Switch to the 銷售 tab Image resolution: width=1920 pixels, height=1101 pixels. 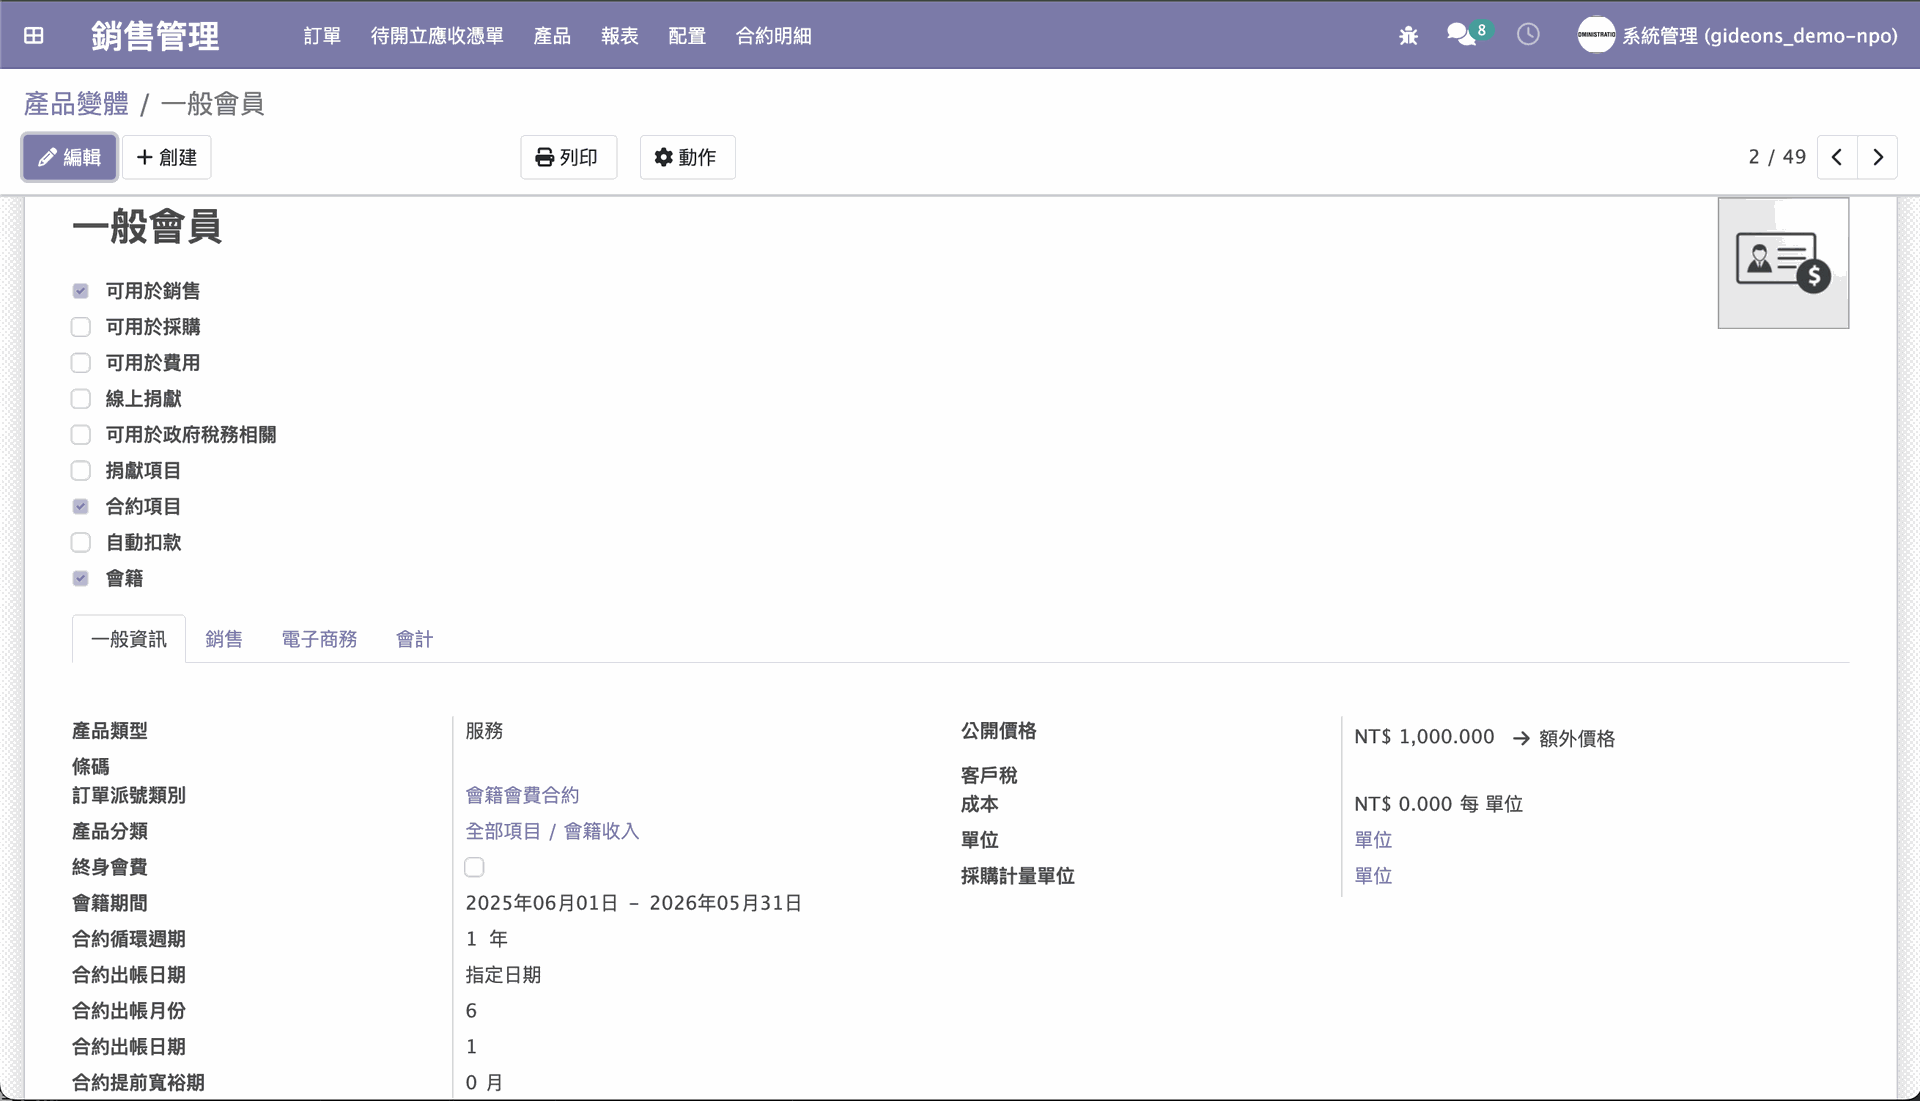(224, 639)
